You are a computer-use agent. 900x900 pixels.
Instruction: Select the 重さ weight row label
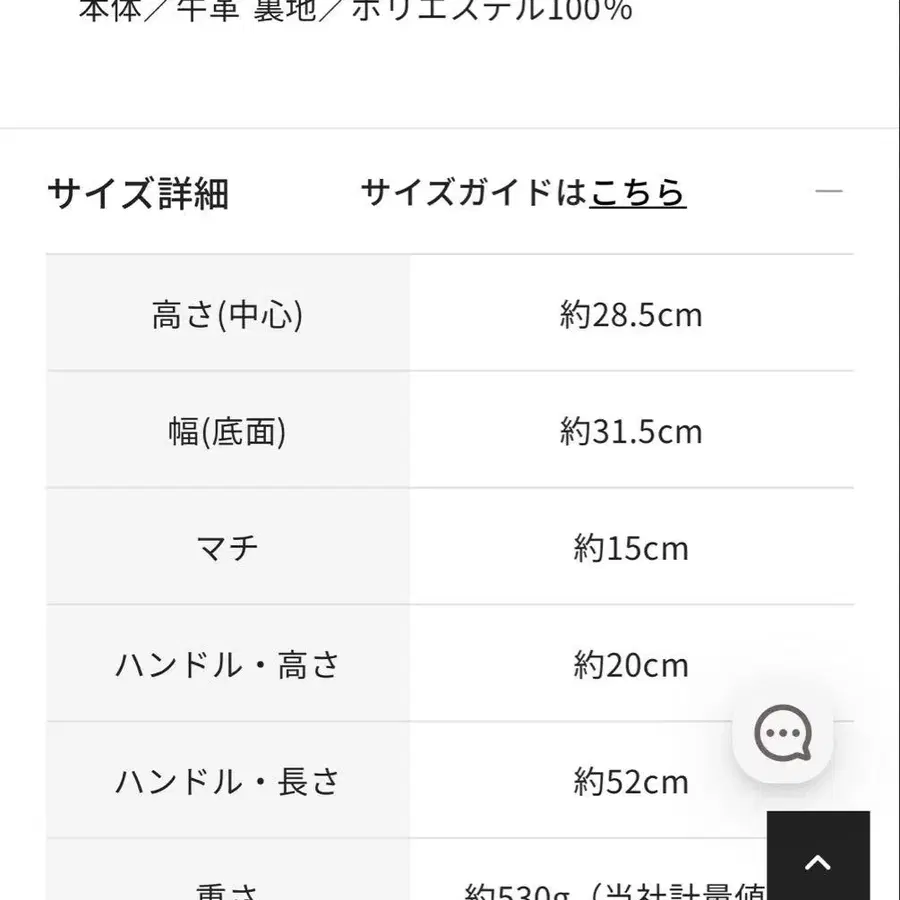[x=227, y=890]
